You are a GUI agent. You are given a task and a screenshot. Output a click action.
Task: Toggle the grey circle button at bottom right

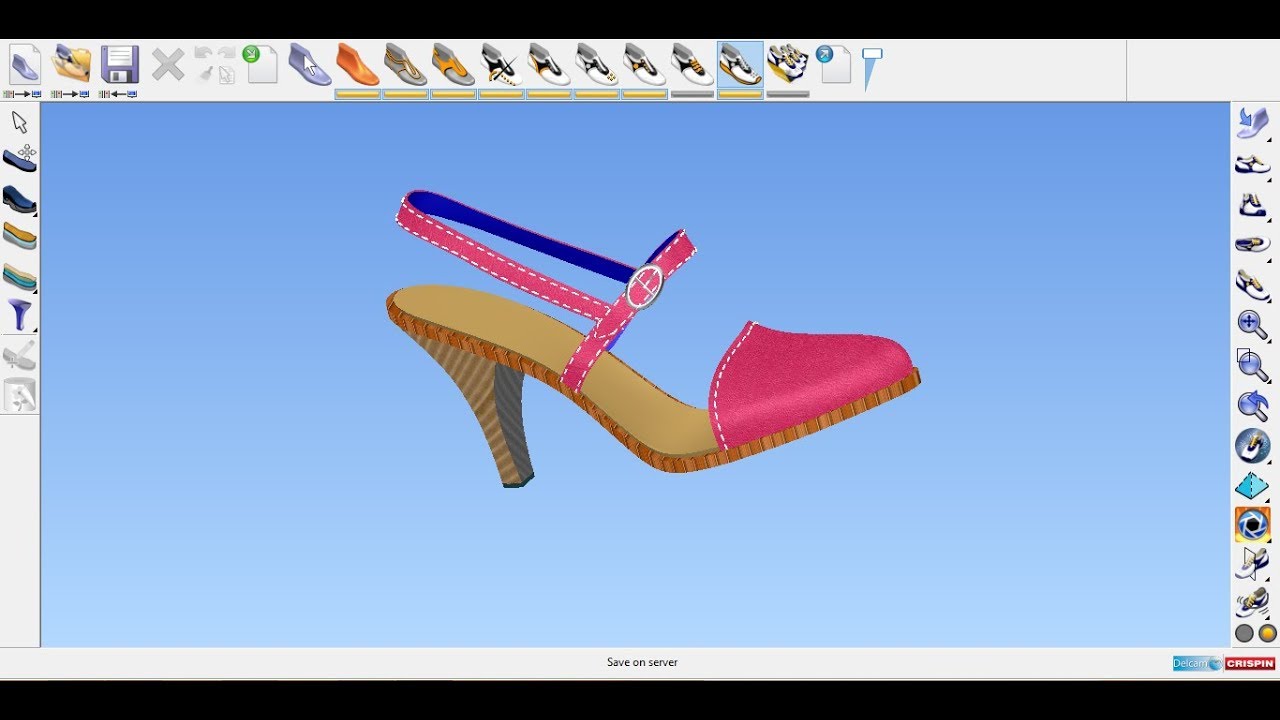[1244, 633]
